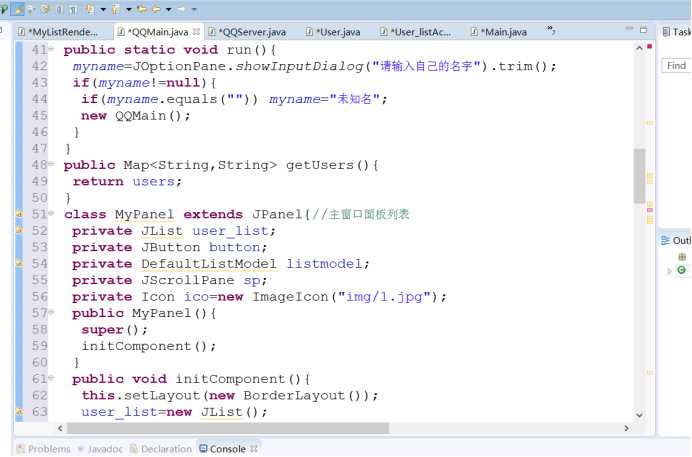This screenshot has width=692, height=457.
Task: Collapse the run() method at line 41
Action: point(51,49)
